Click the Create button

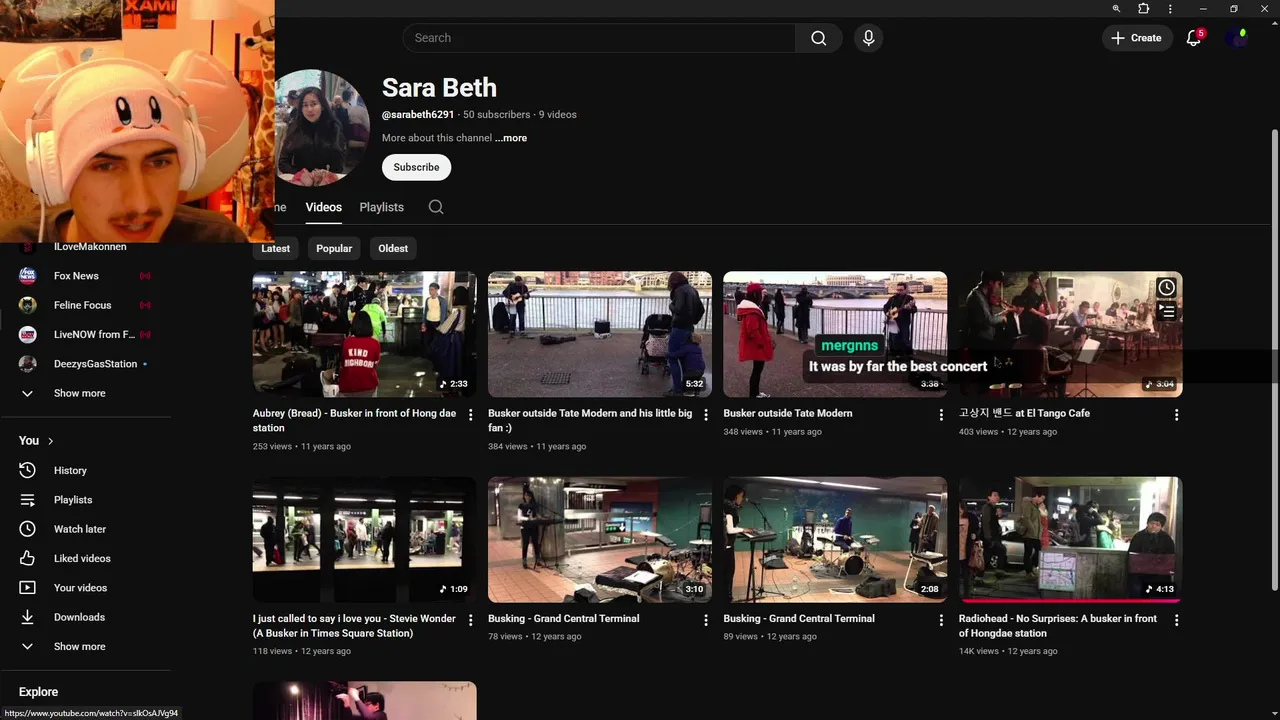1137,38
